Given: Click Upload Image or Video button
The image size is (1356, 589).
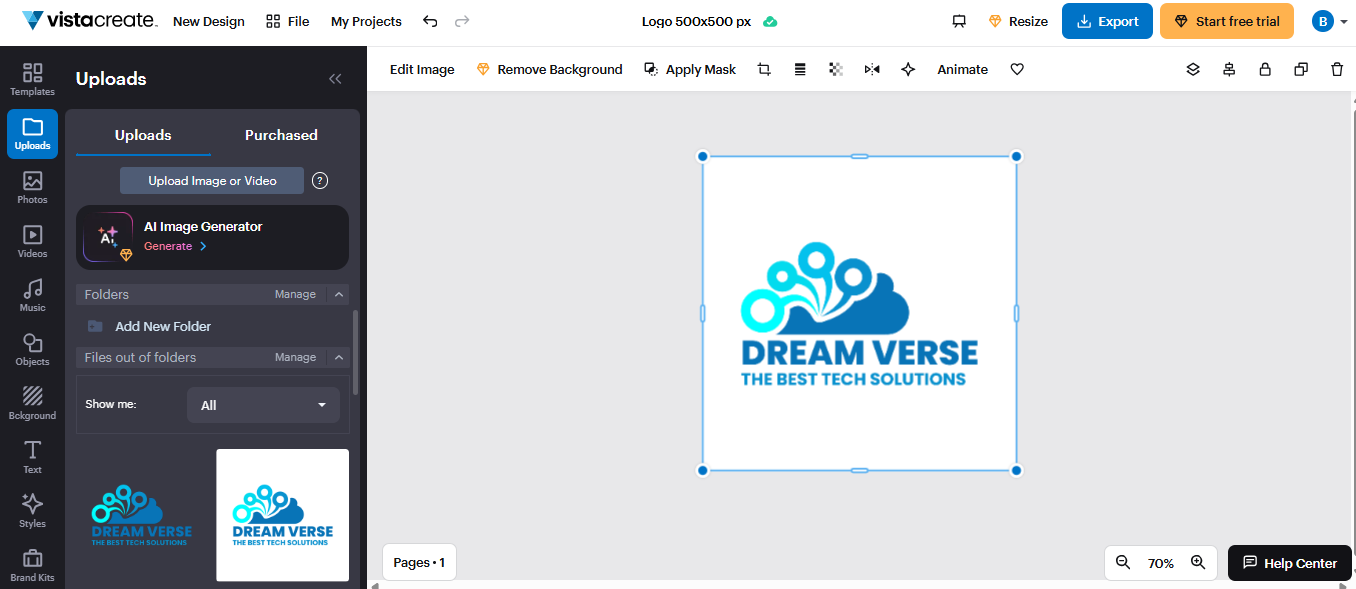Looking at the screenshot, I should click(x=212, y=181).
